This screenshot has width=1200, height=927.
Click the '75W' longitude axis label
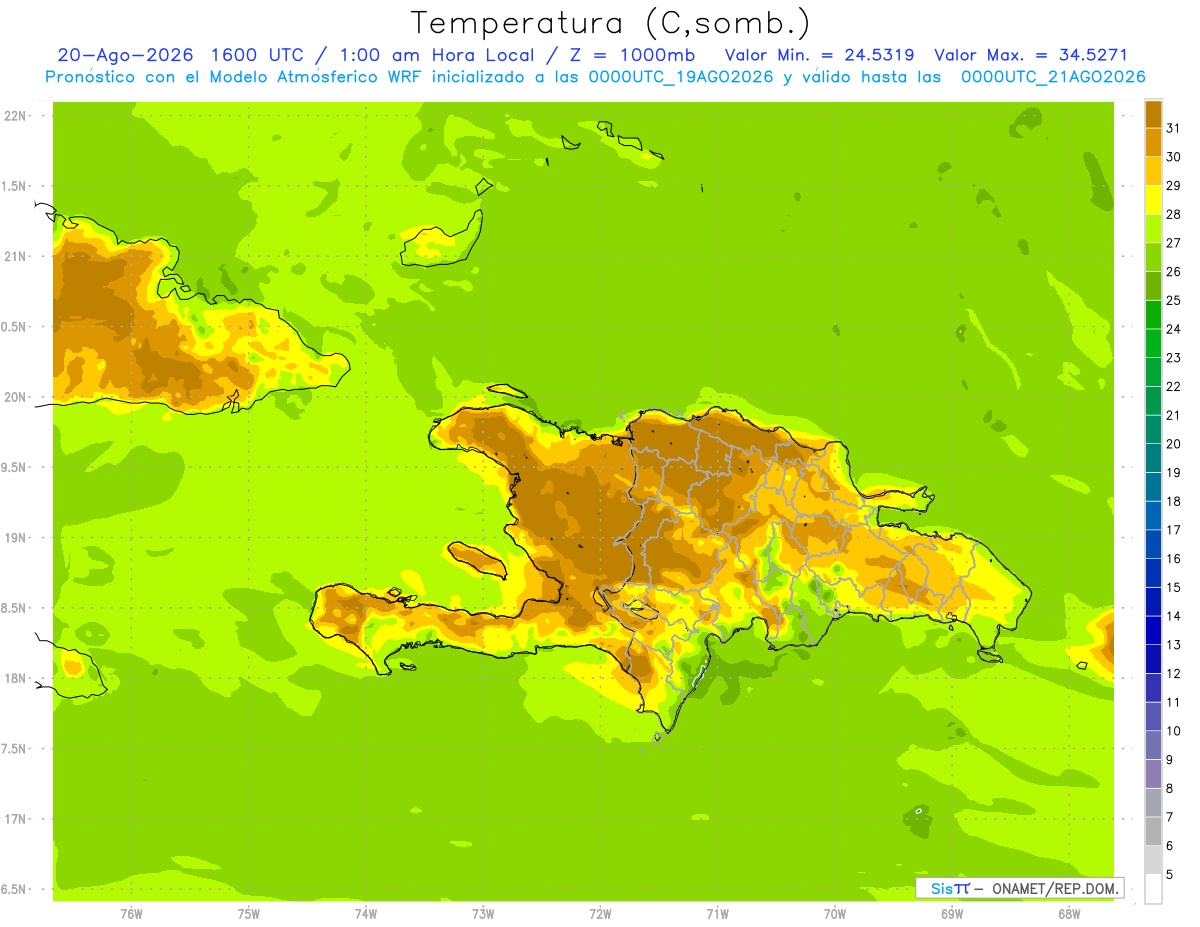249,914
